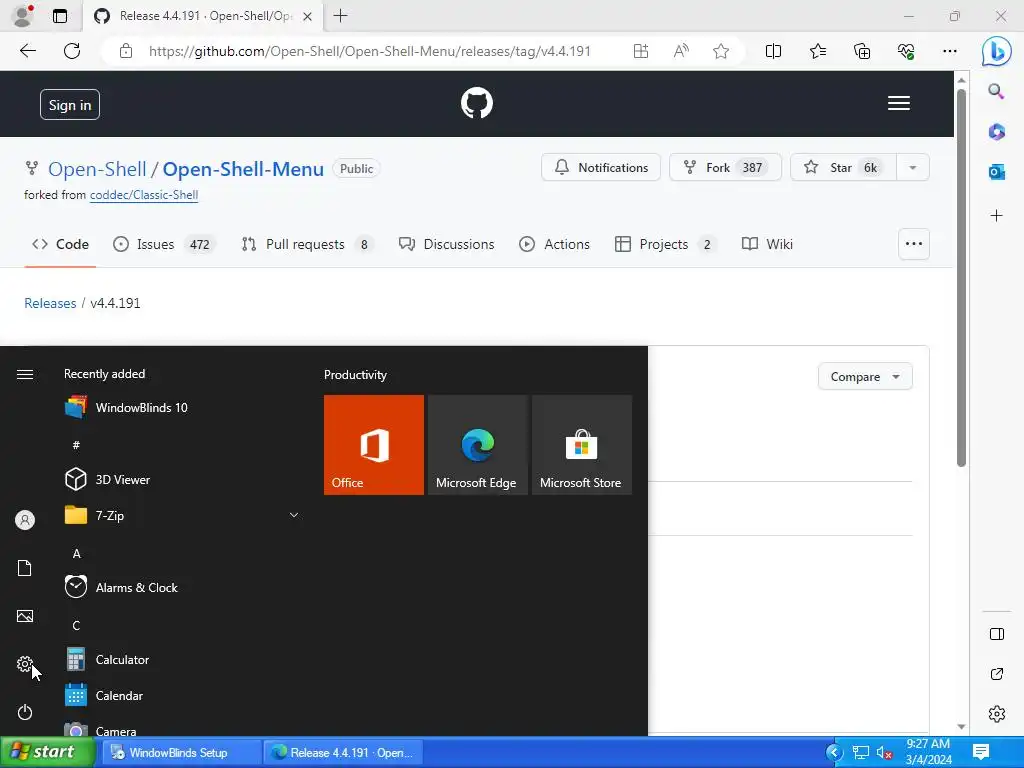
Task: Open Outlook icon in Edge sidebar
Action: click(x=997, y=172)
